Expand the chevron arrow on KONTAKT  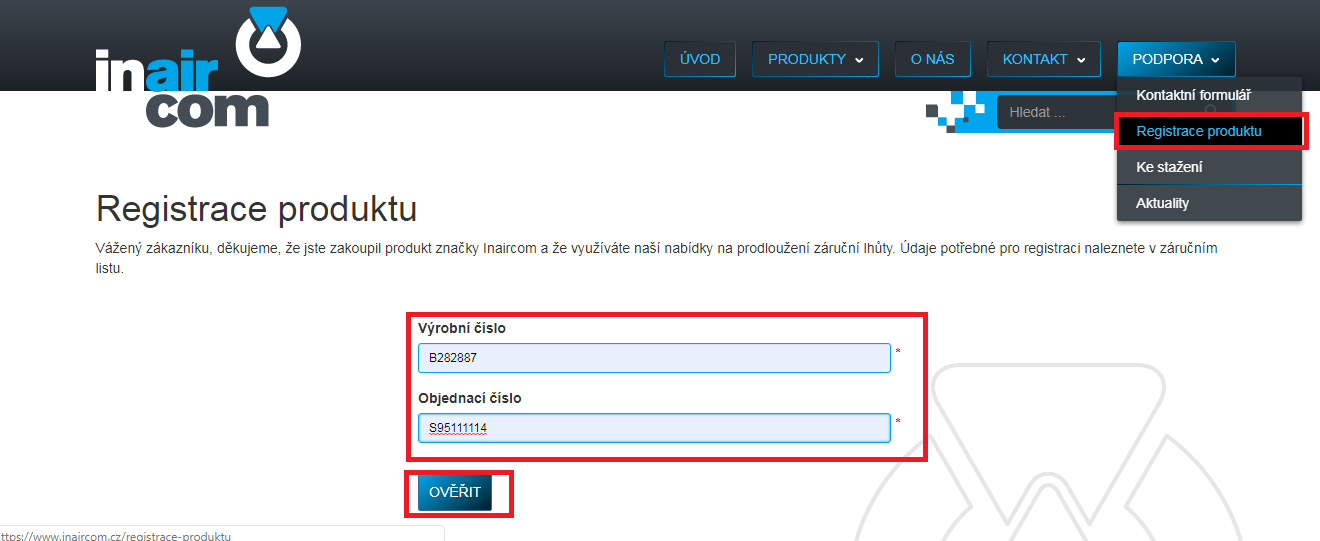(1082, 60)
